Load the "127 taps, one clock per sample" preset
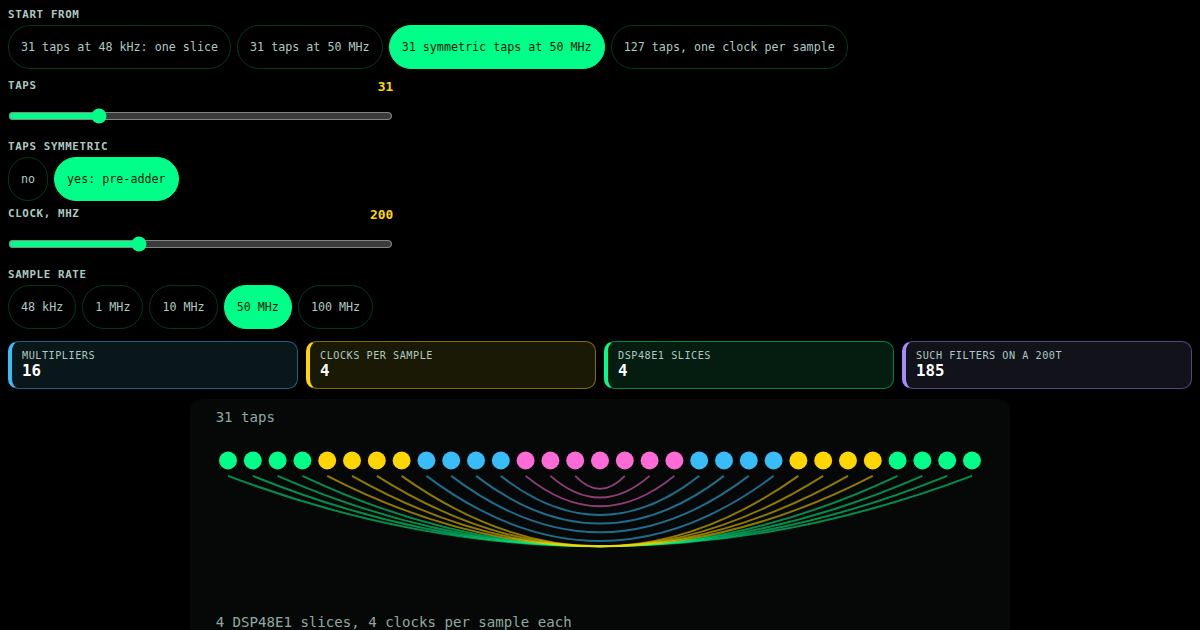The height and width of the screenshot is (630, 1200). (x=729, y=47)
